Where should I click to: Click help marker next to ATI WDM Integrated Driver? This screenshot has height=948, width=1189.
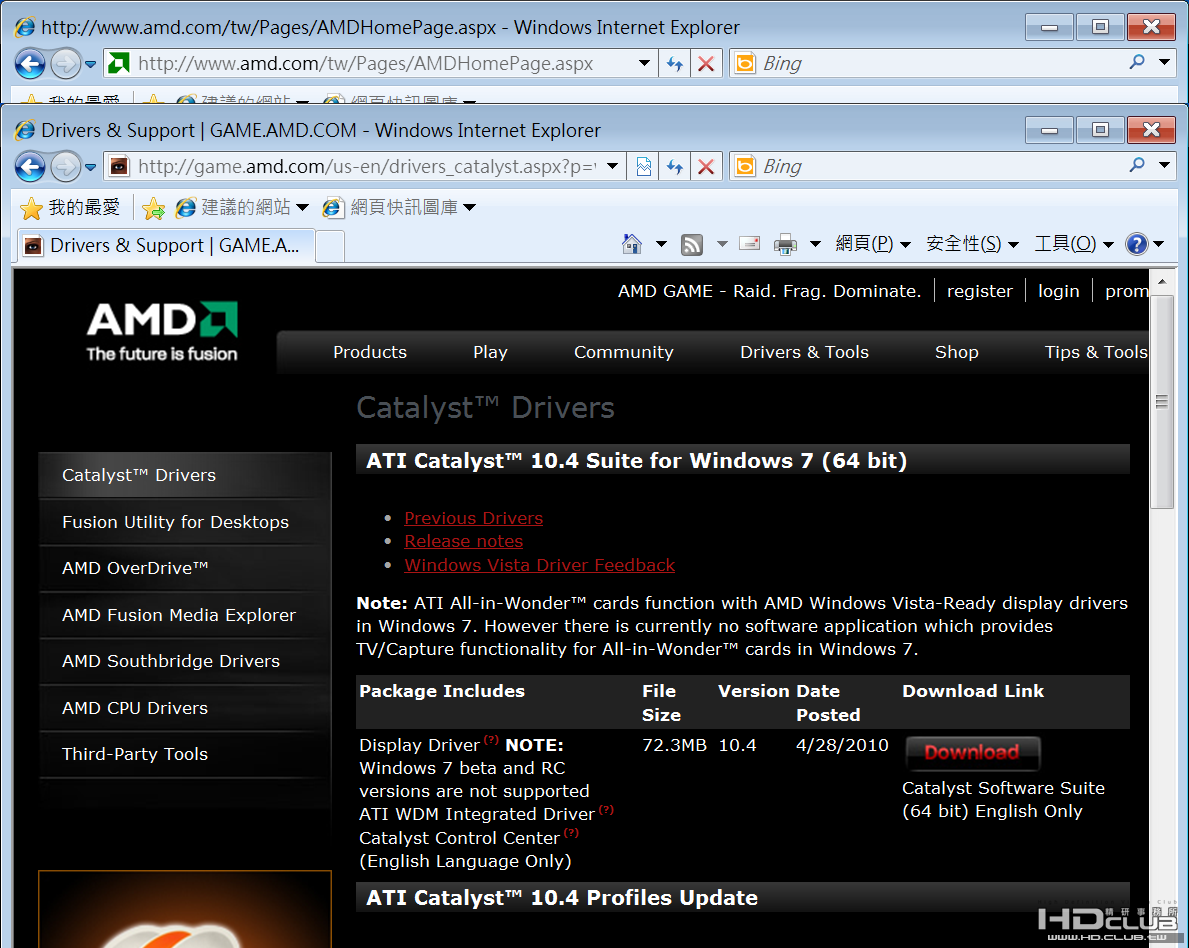click(x=606, y=809)
